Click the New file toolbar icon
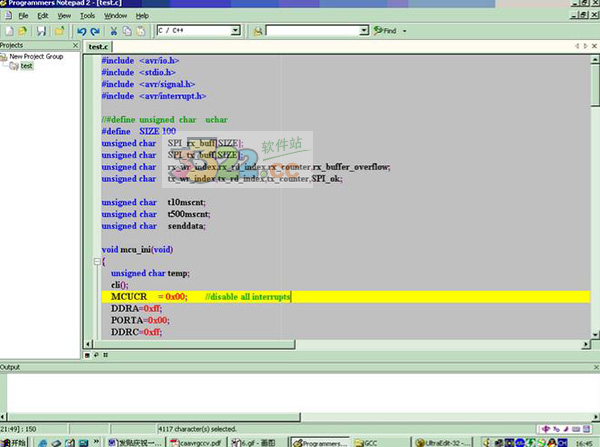This screenshot has height=447, width=600. tap(8, 31)
